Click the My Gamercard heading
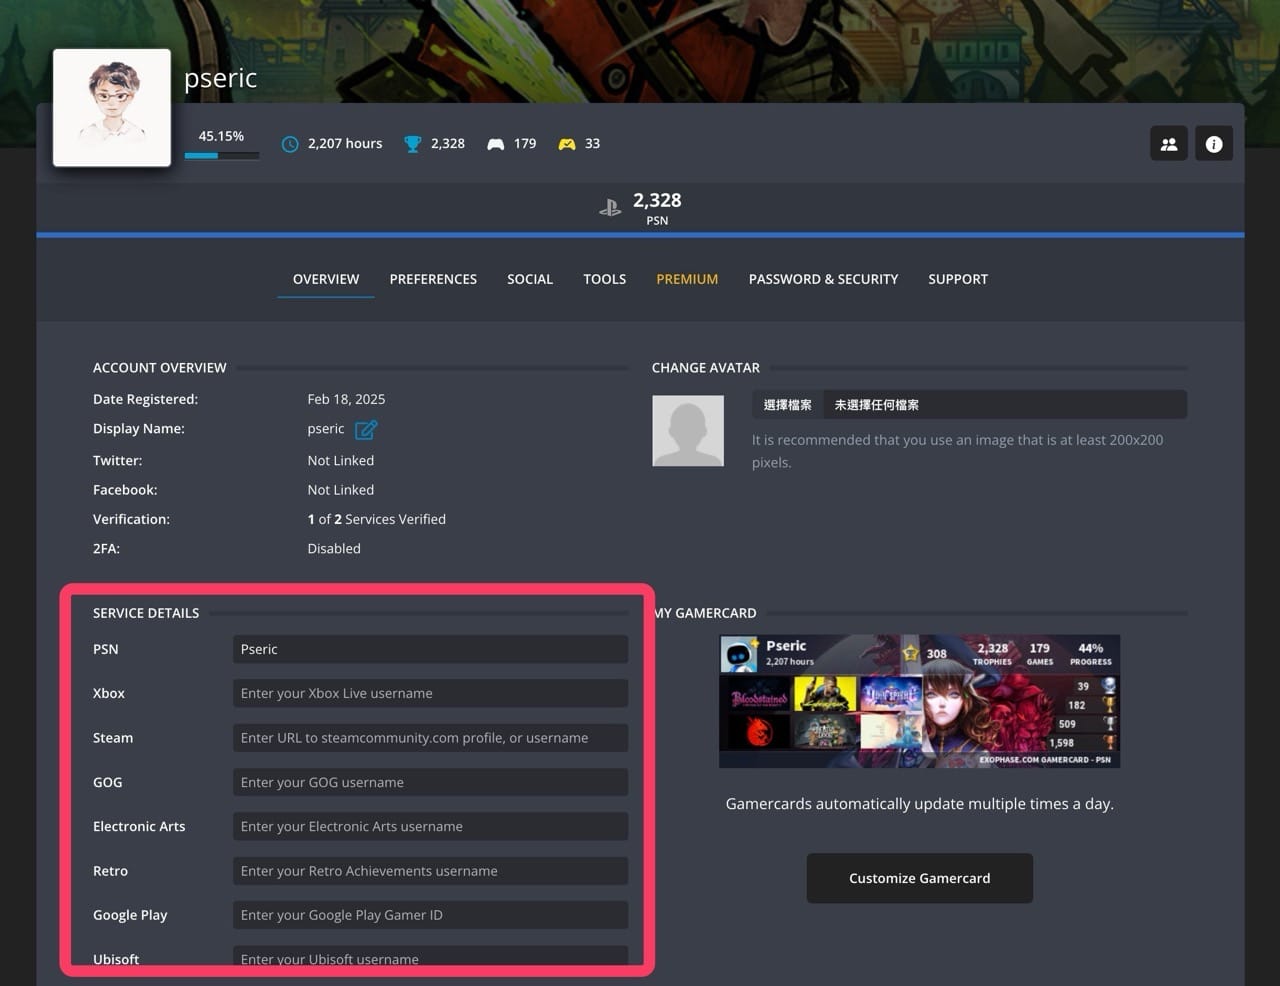Image resolution: width=1280 pixels, height=986 pixels. pyautogui.click(x=706, y=613)
